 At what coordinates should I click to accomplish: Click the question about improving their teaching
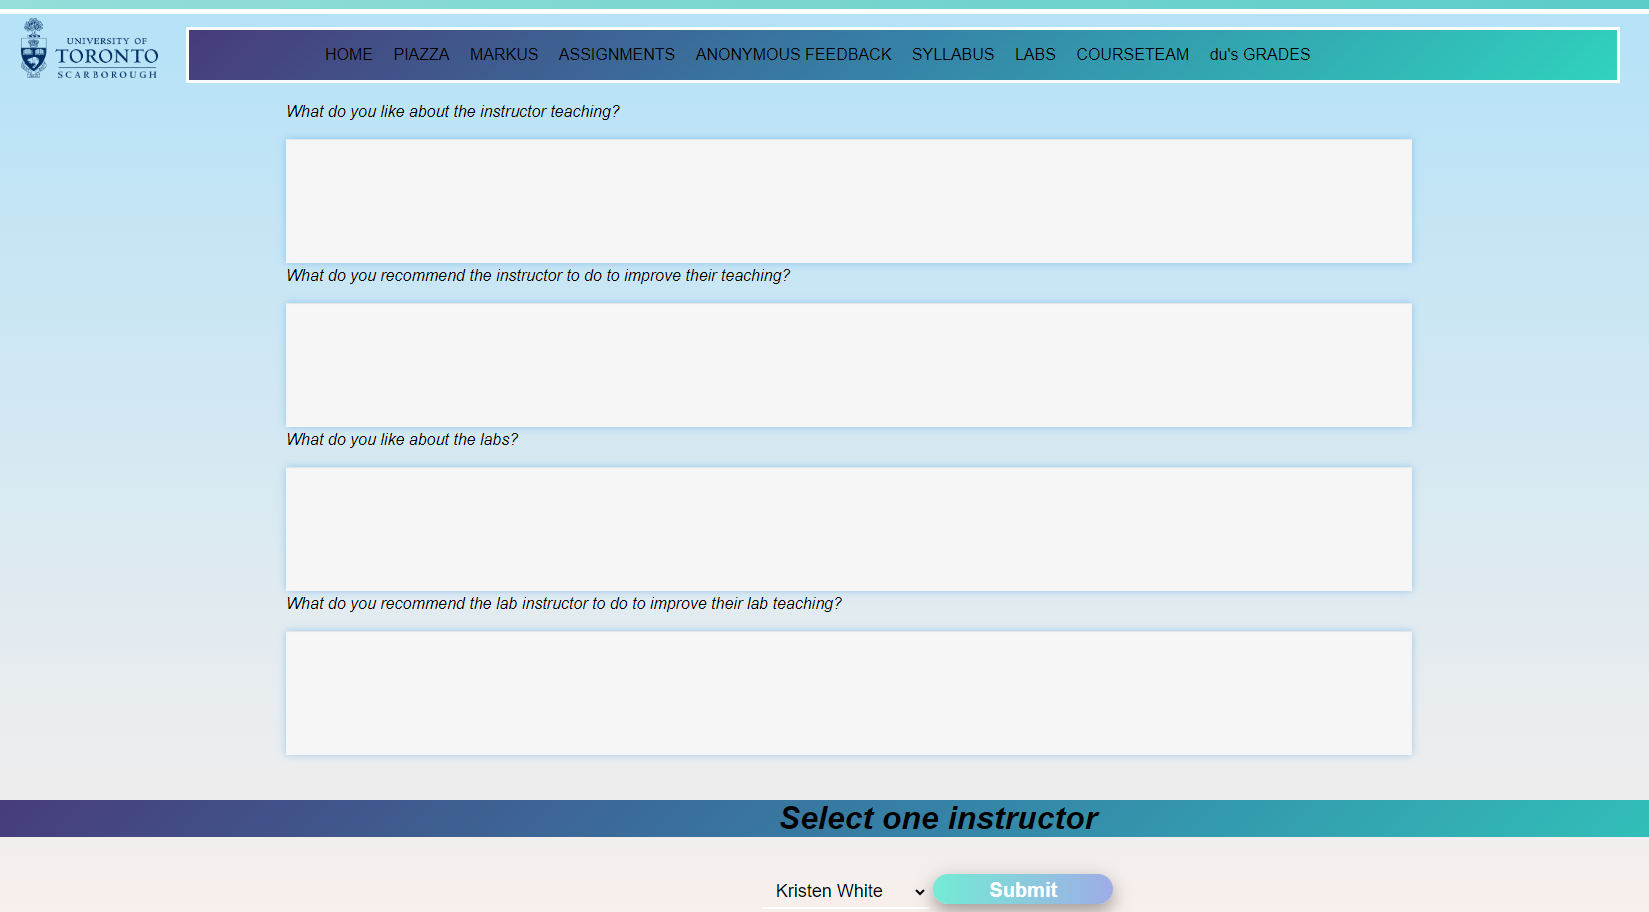538,275
